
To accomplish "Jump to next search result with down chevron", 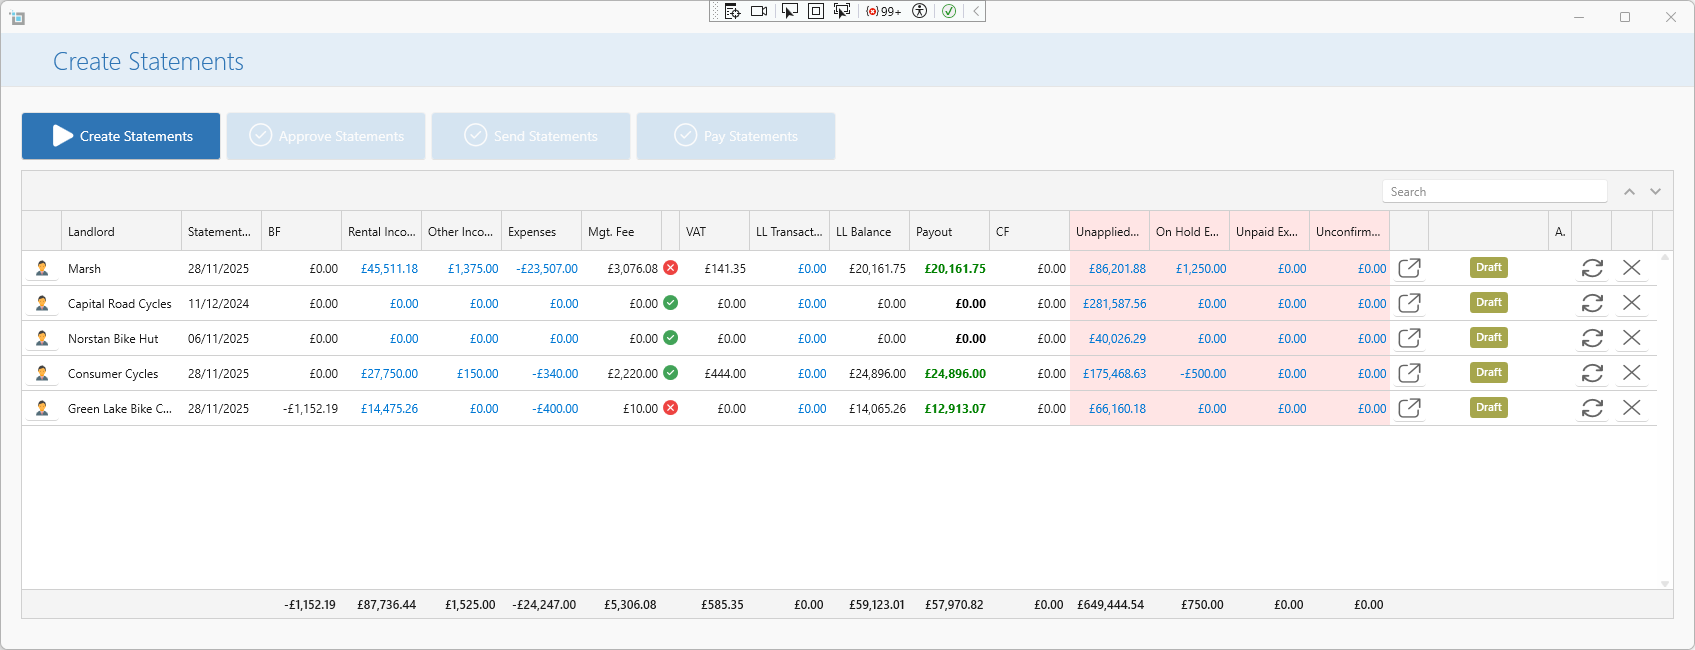I will pyautogui.click(x=1655, y=192).
